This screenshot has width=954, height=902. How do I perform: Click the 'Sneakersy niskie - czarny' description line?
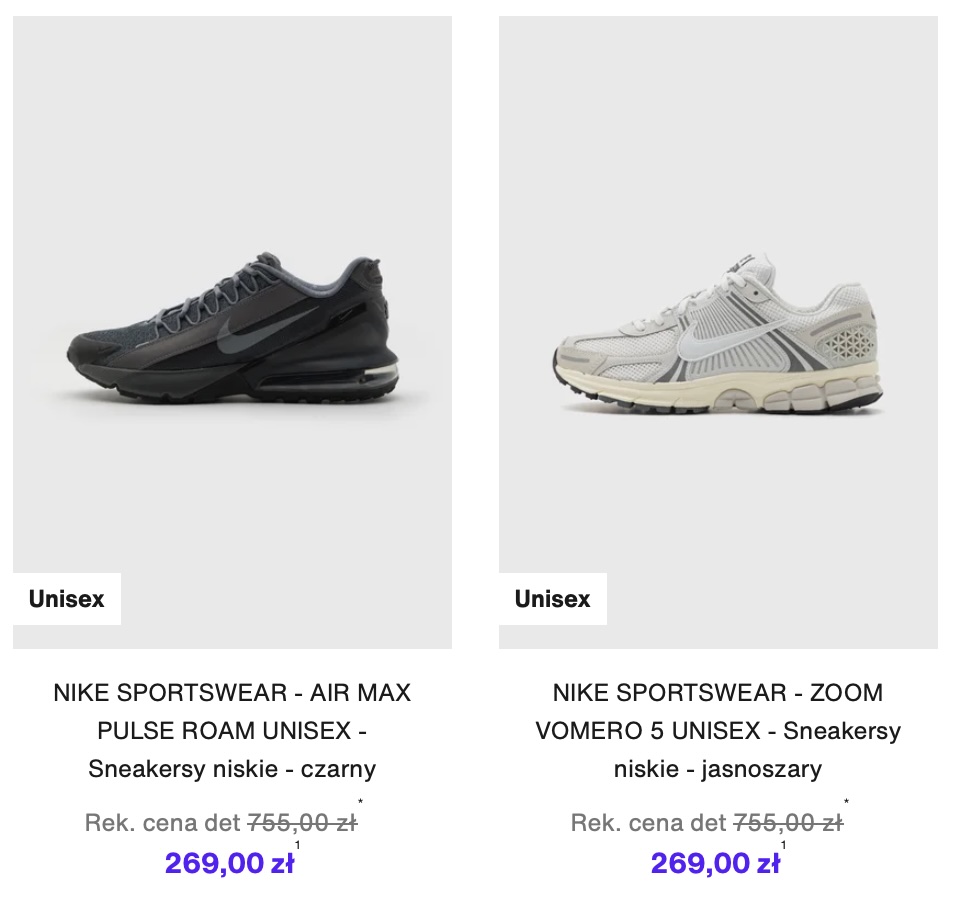[232, 769]
